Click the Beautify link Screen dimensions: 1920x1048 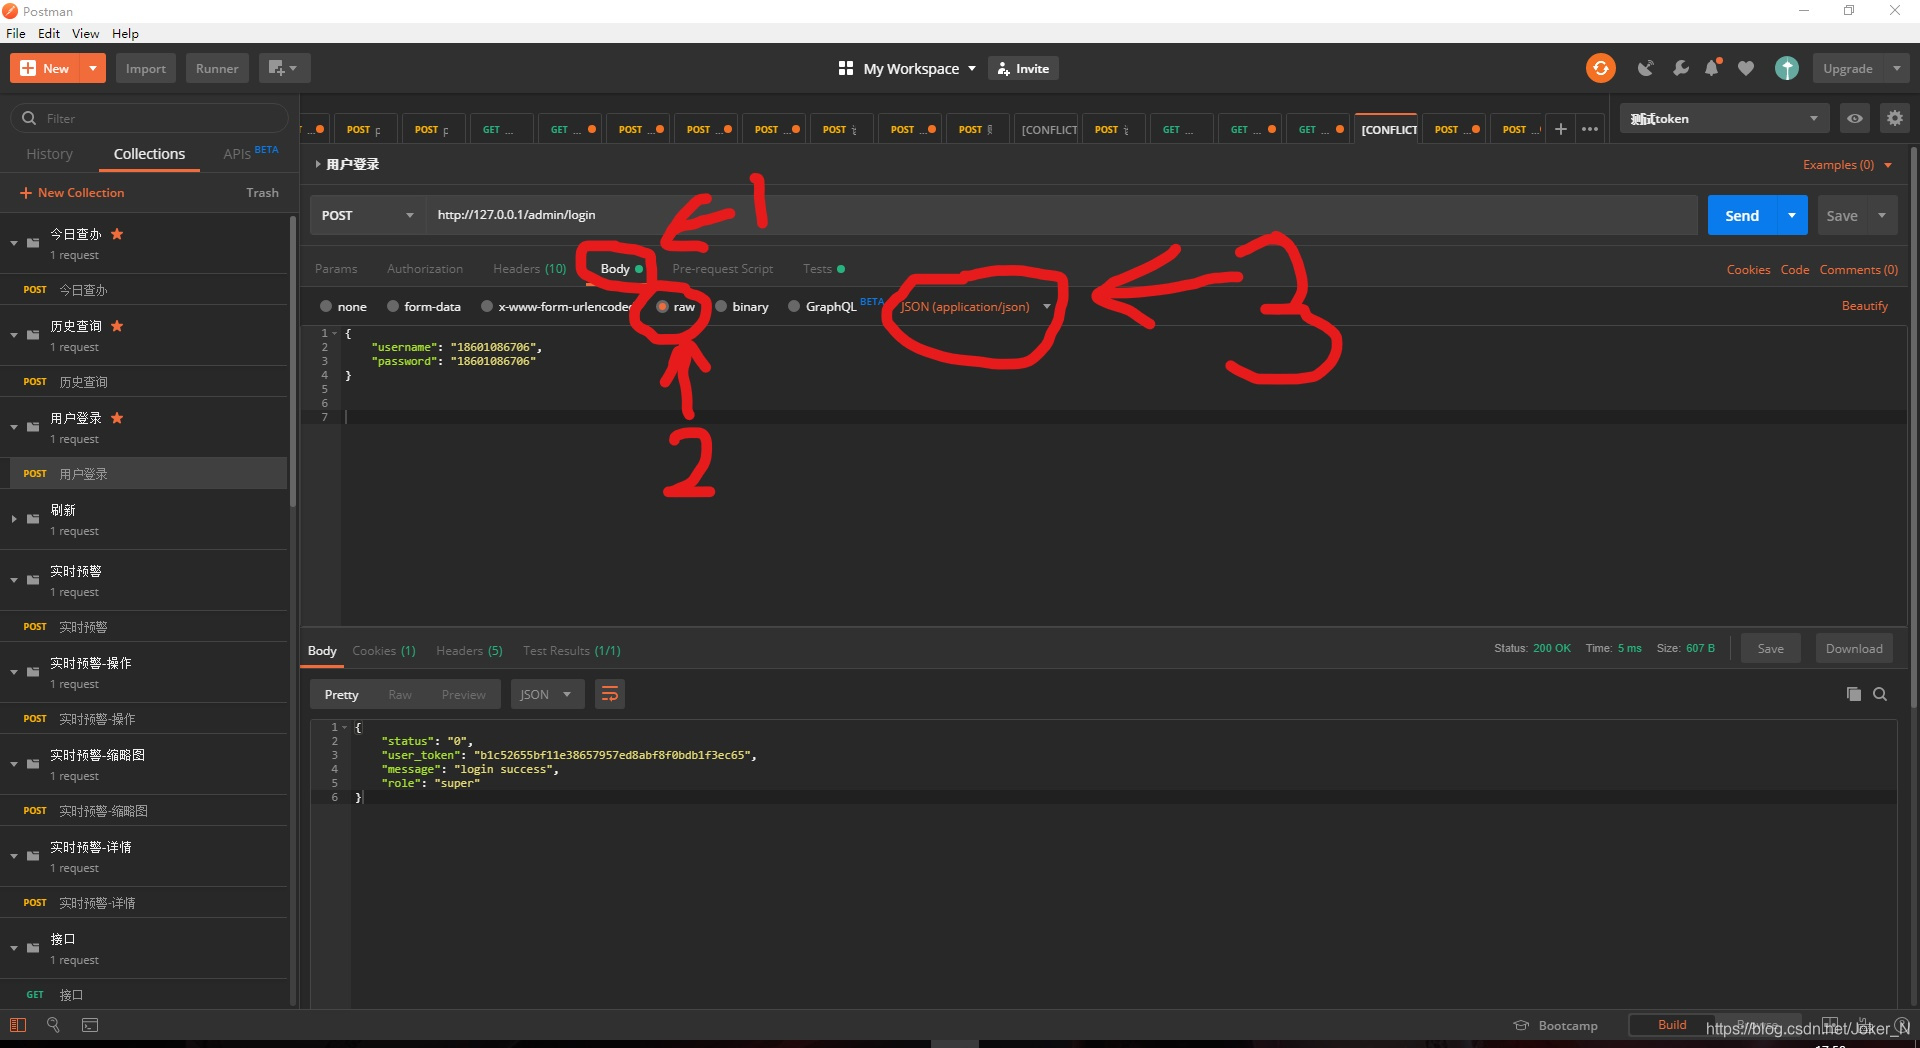click(x=1864, y=306)
